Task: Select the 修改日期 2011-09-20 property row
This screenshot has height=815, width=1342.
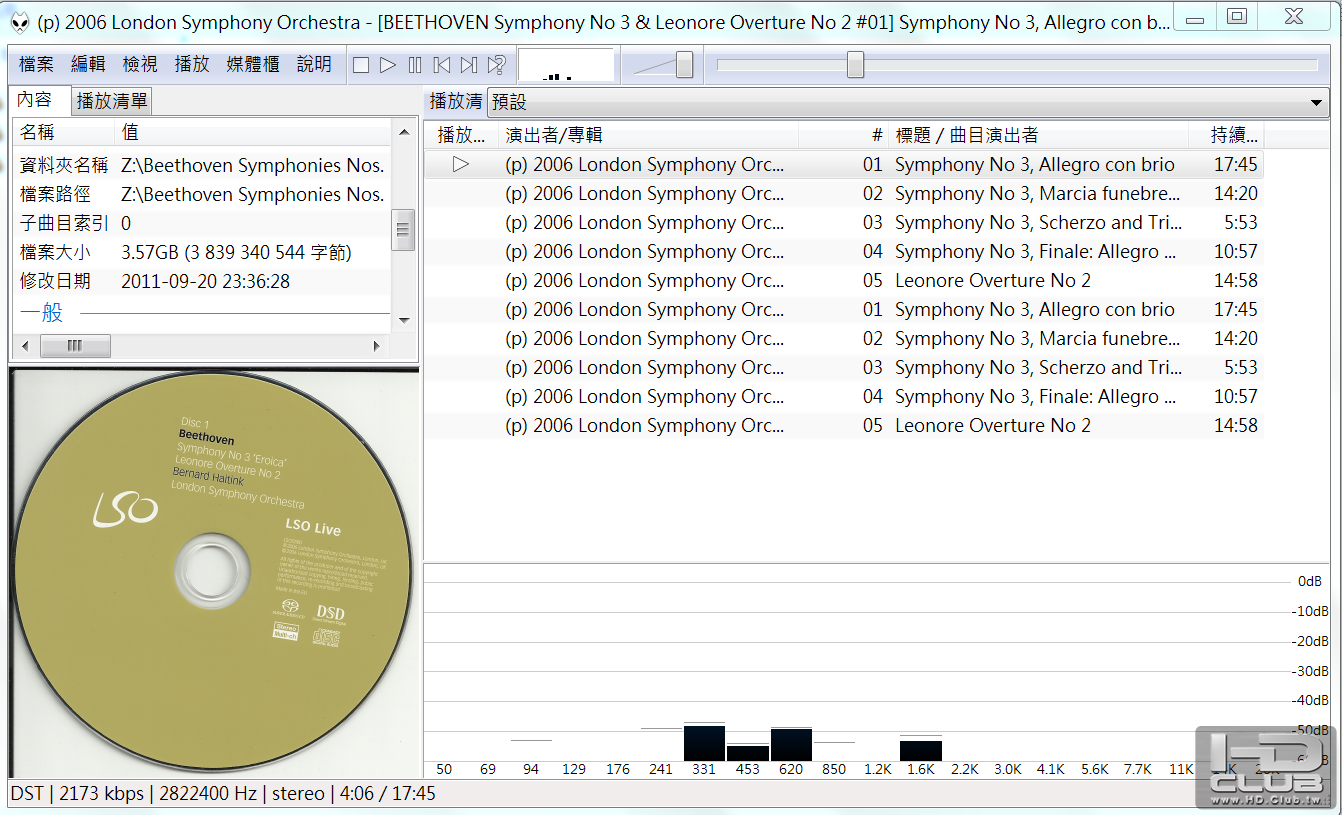Action: 202,281
